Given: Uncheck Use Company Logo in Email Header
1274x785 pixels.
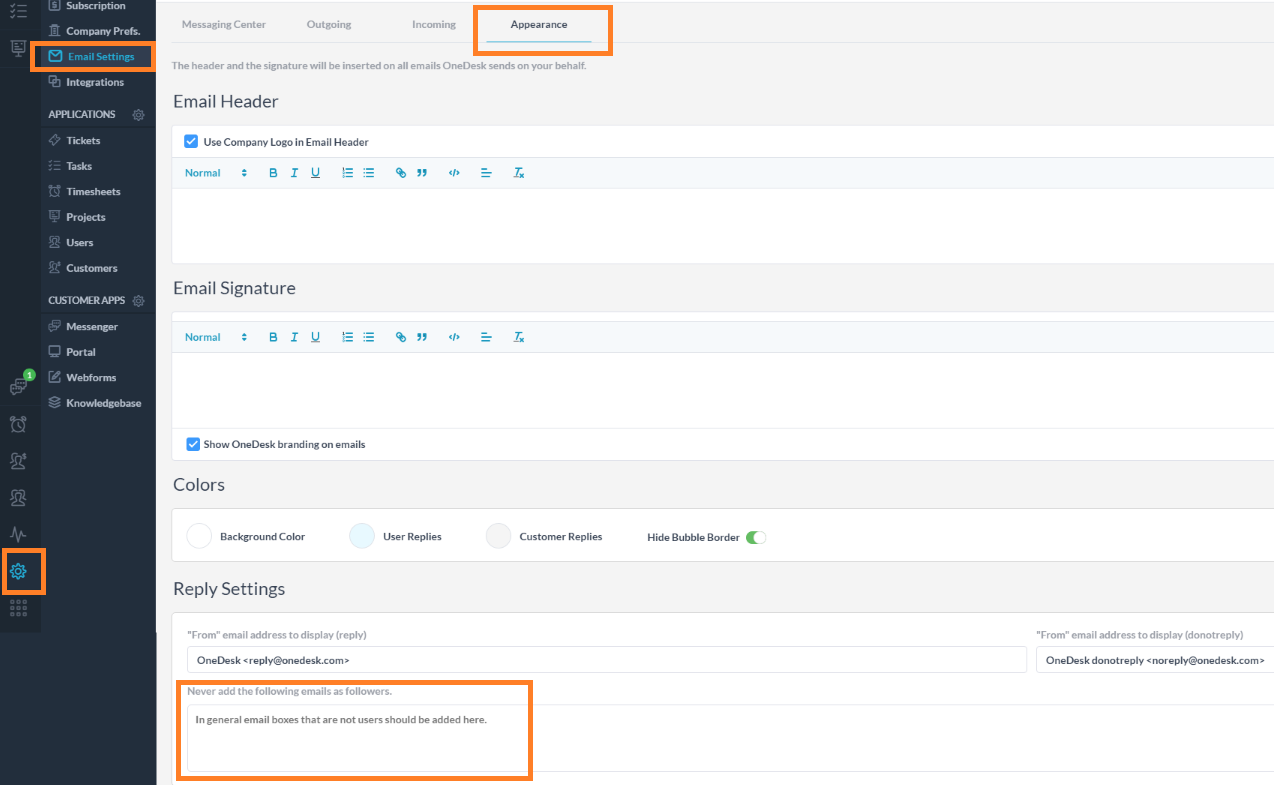Looking at the screenshot, I should click(x=191, y=142).
